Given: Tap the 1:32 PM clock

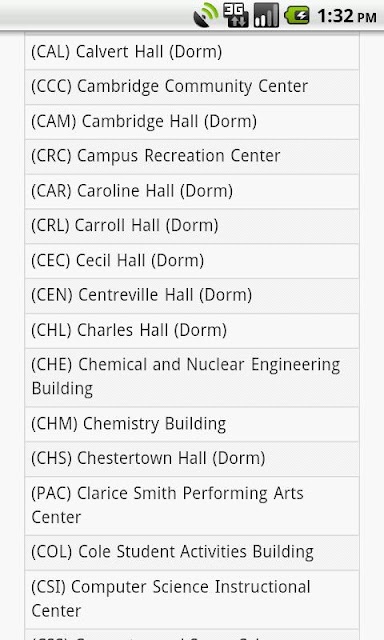Looking at the screenshot, I should point(346,16).
